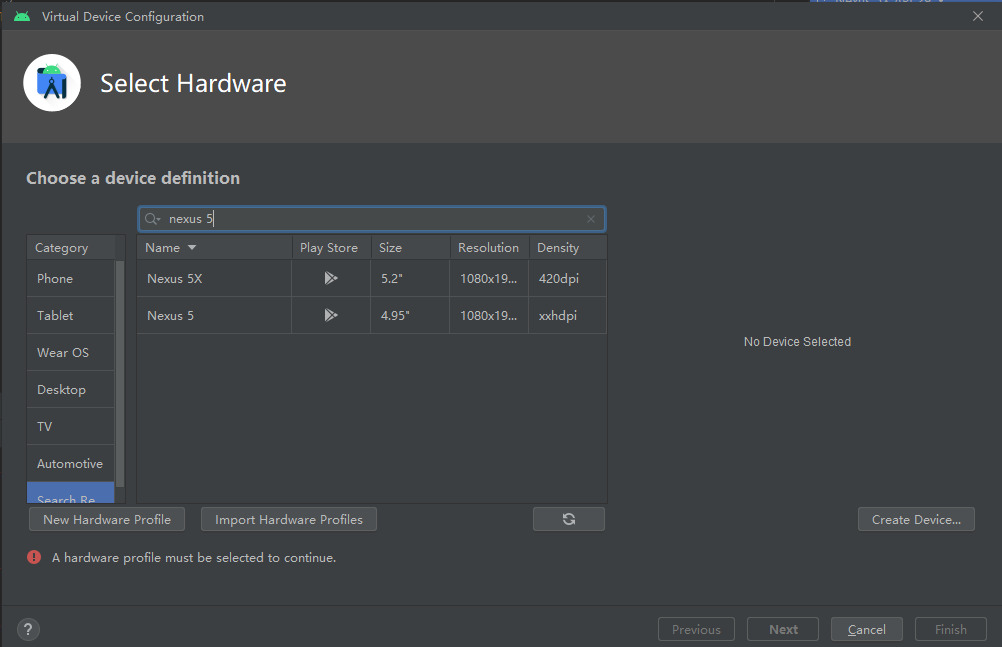Select the Desktop category
Viewport: 1002px width, 647px height.
coord(70,390)
